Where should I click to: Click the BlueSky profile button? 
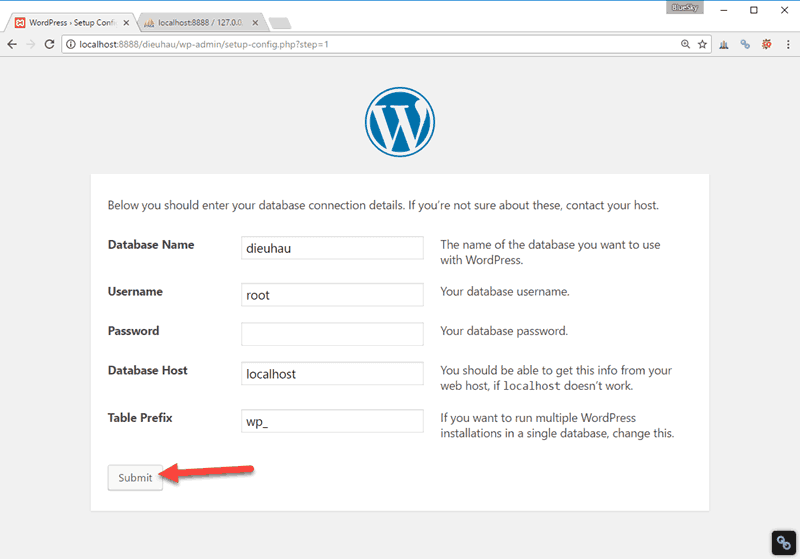point(684,8)
